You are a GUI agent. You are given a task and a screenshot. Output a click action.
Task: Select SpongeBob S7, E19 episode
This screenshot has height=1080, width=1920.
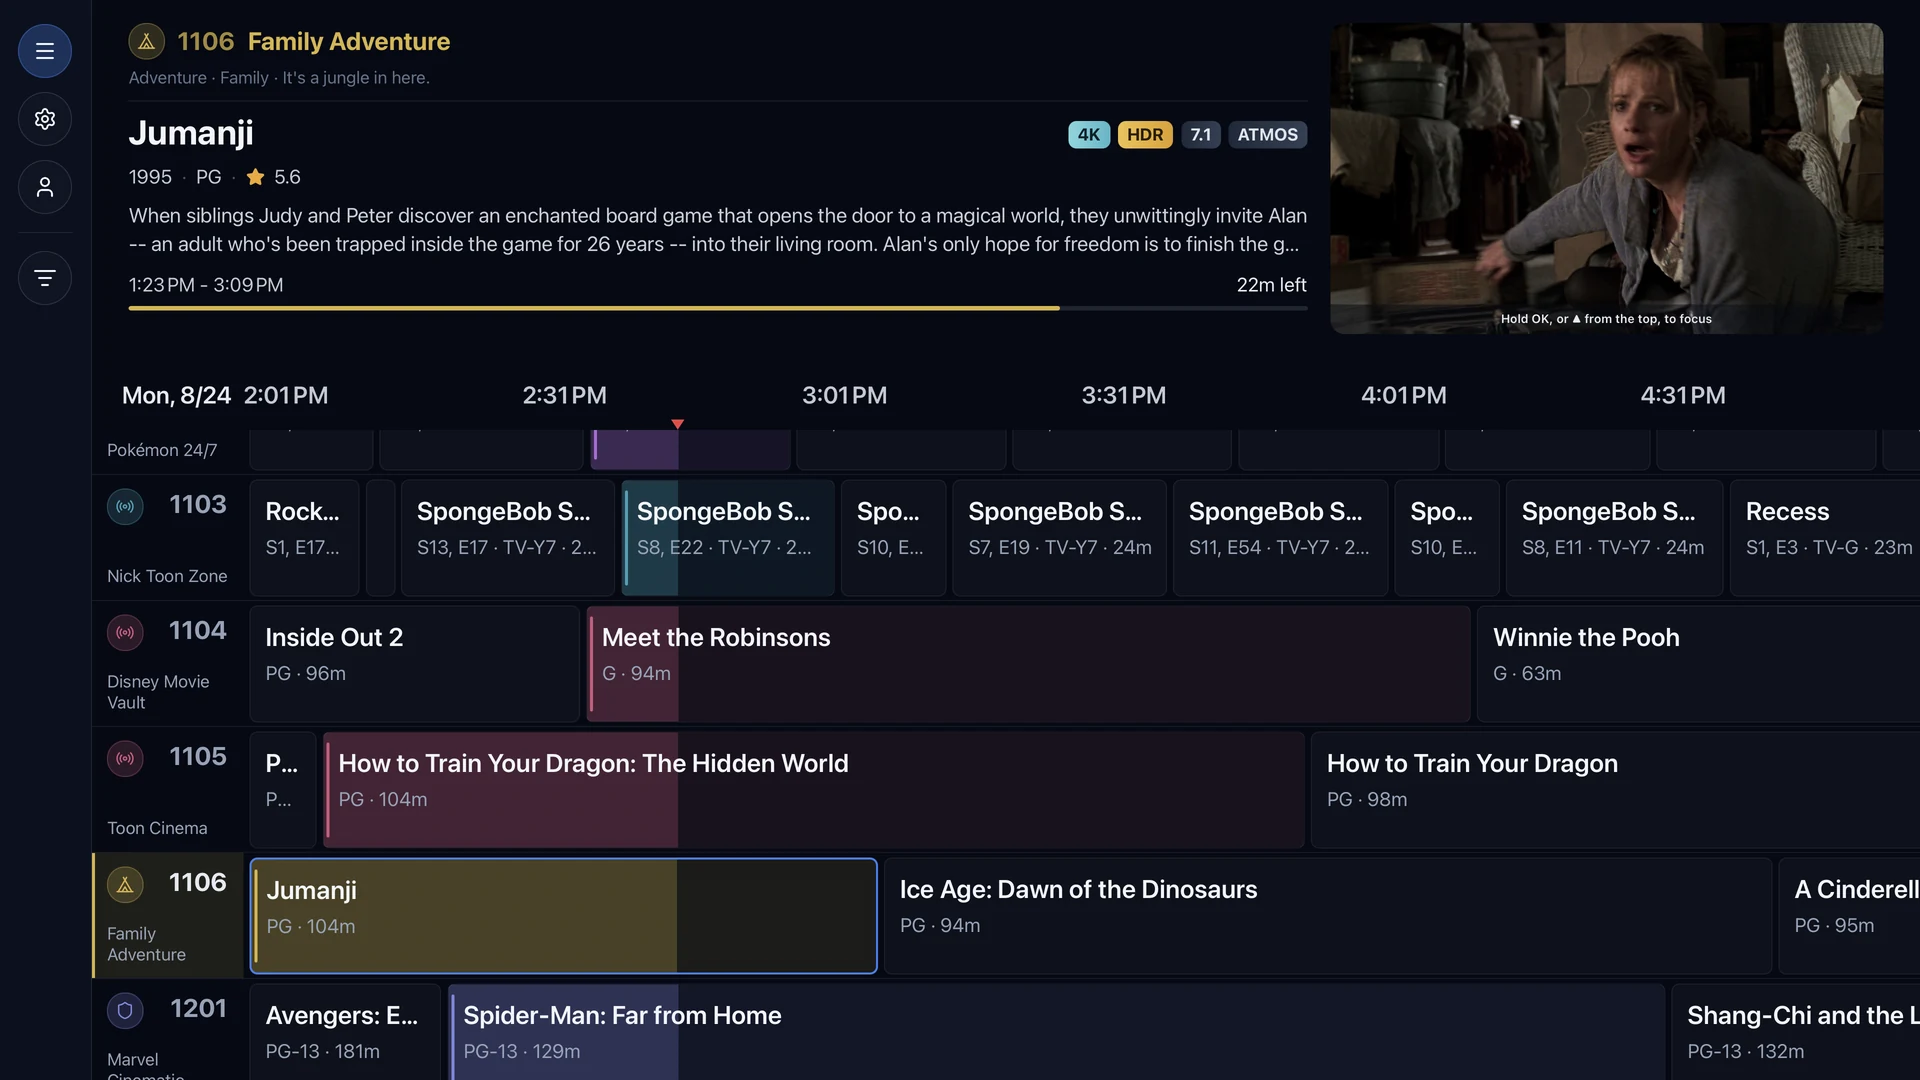coord(1059,538)
